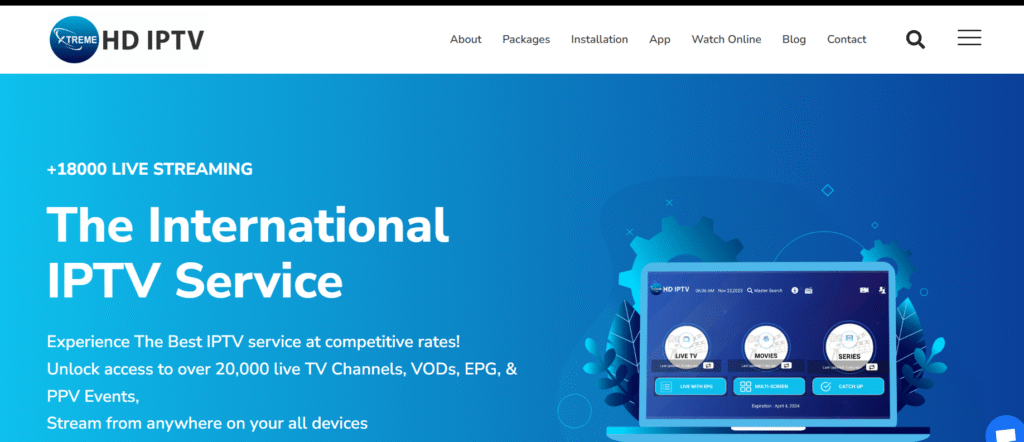
Task: Click 'Experience The Best IPTV service' line
Action: (253, 341)
